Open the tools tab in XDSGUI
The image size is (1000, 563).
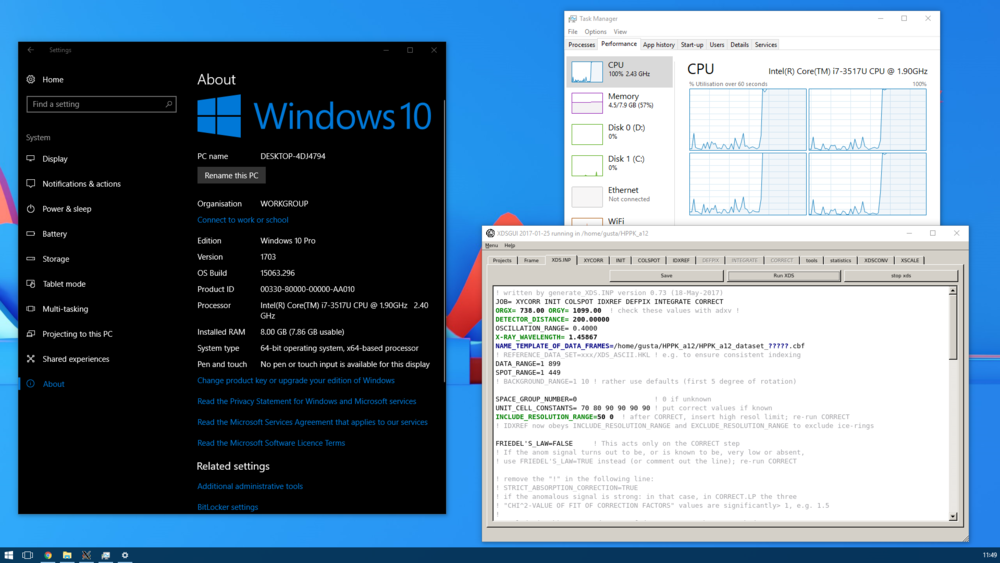(x=811, y=260)
